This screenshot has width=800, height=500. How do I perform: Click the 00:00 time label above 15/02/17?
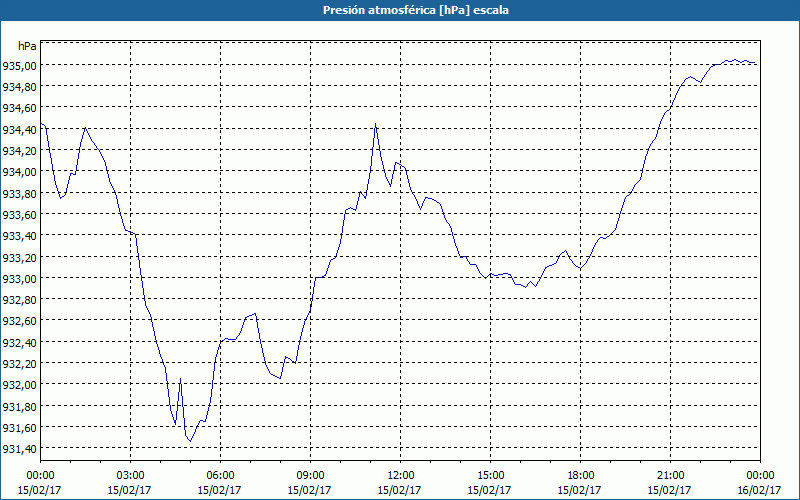(40, 476)
